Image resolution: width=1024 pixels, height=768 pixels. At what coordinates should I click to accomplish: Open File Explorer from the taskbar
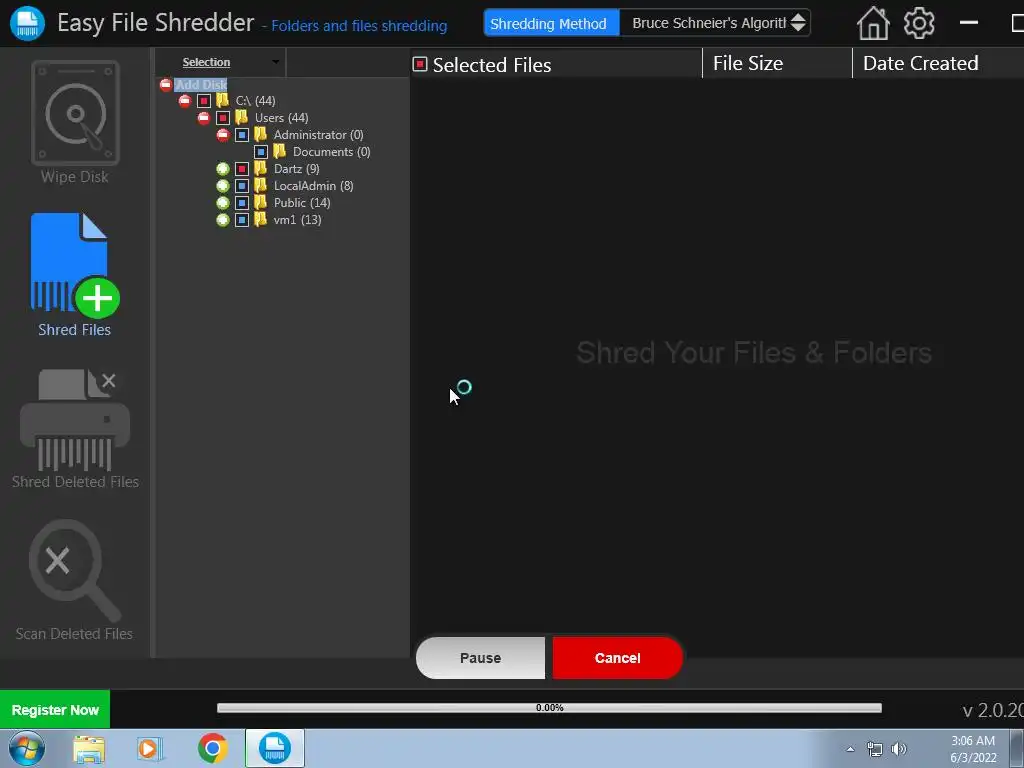(89, 749)
